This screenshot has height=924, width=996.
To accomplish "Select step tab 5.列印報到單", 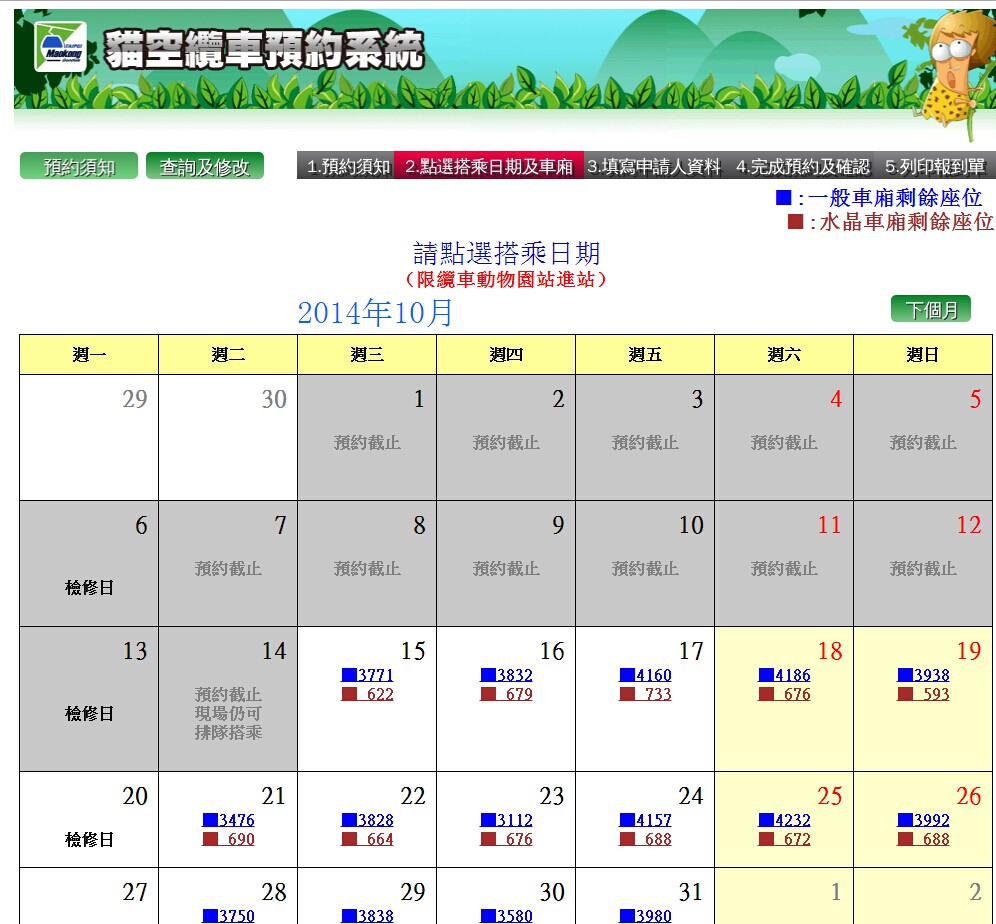I will [934, 166].
